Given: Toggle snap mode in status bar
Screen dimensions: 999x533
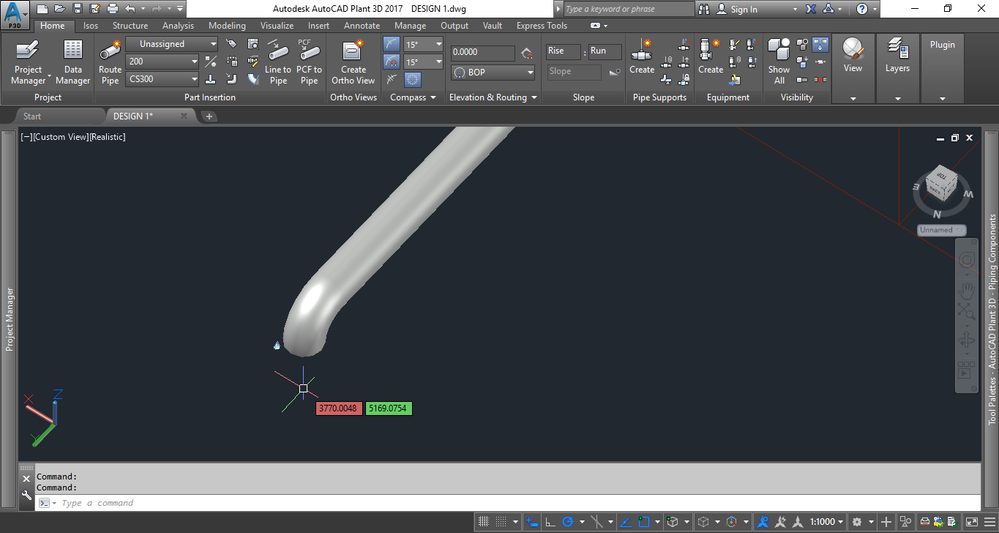Looking at the screenshot, I should coord(501,522).
